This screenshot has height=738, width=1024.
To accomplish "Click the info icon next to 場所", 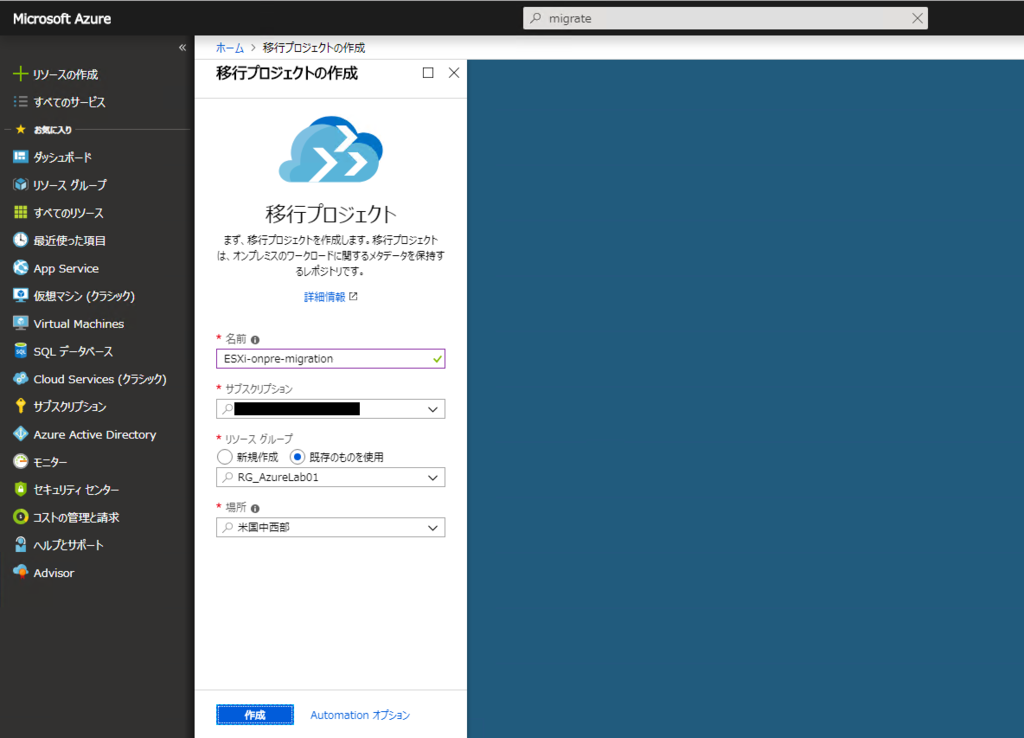I will (x=255, y=508).
